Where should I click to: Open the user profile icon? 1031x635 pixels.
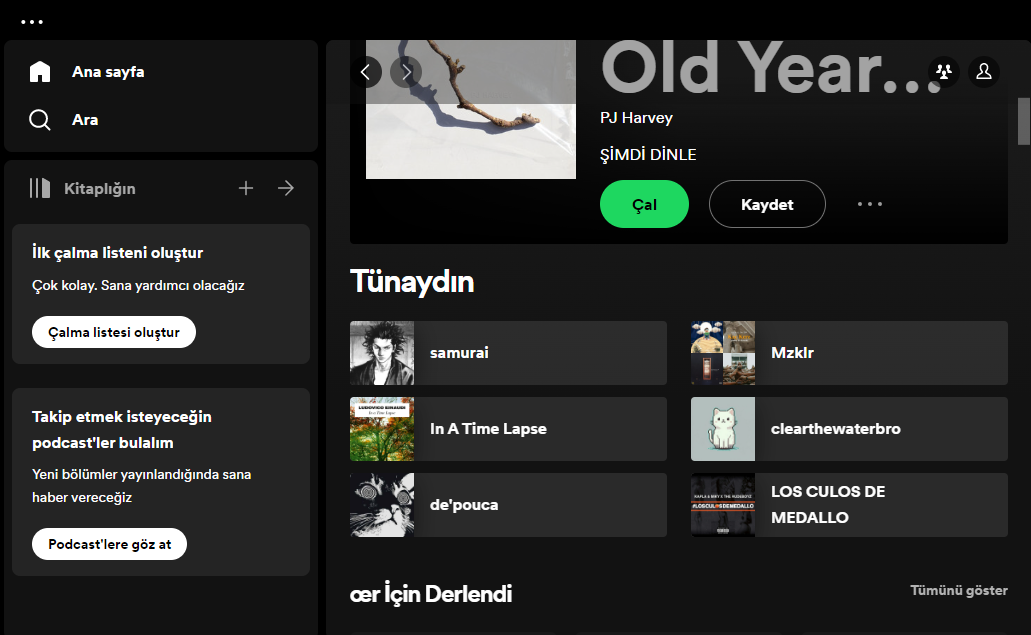pos(984,72)
